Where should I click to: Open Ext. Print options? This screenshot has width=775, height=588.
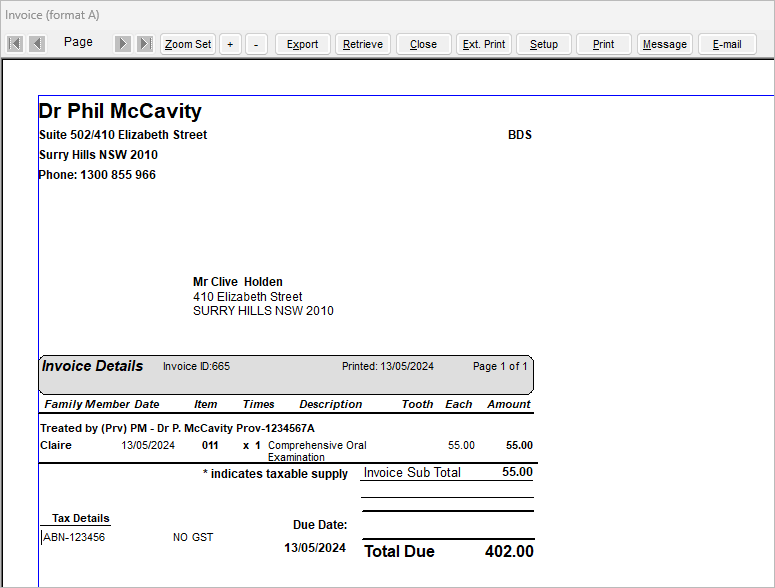[x=484, y=44]
